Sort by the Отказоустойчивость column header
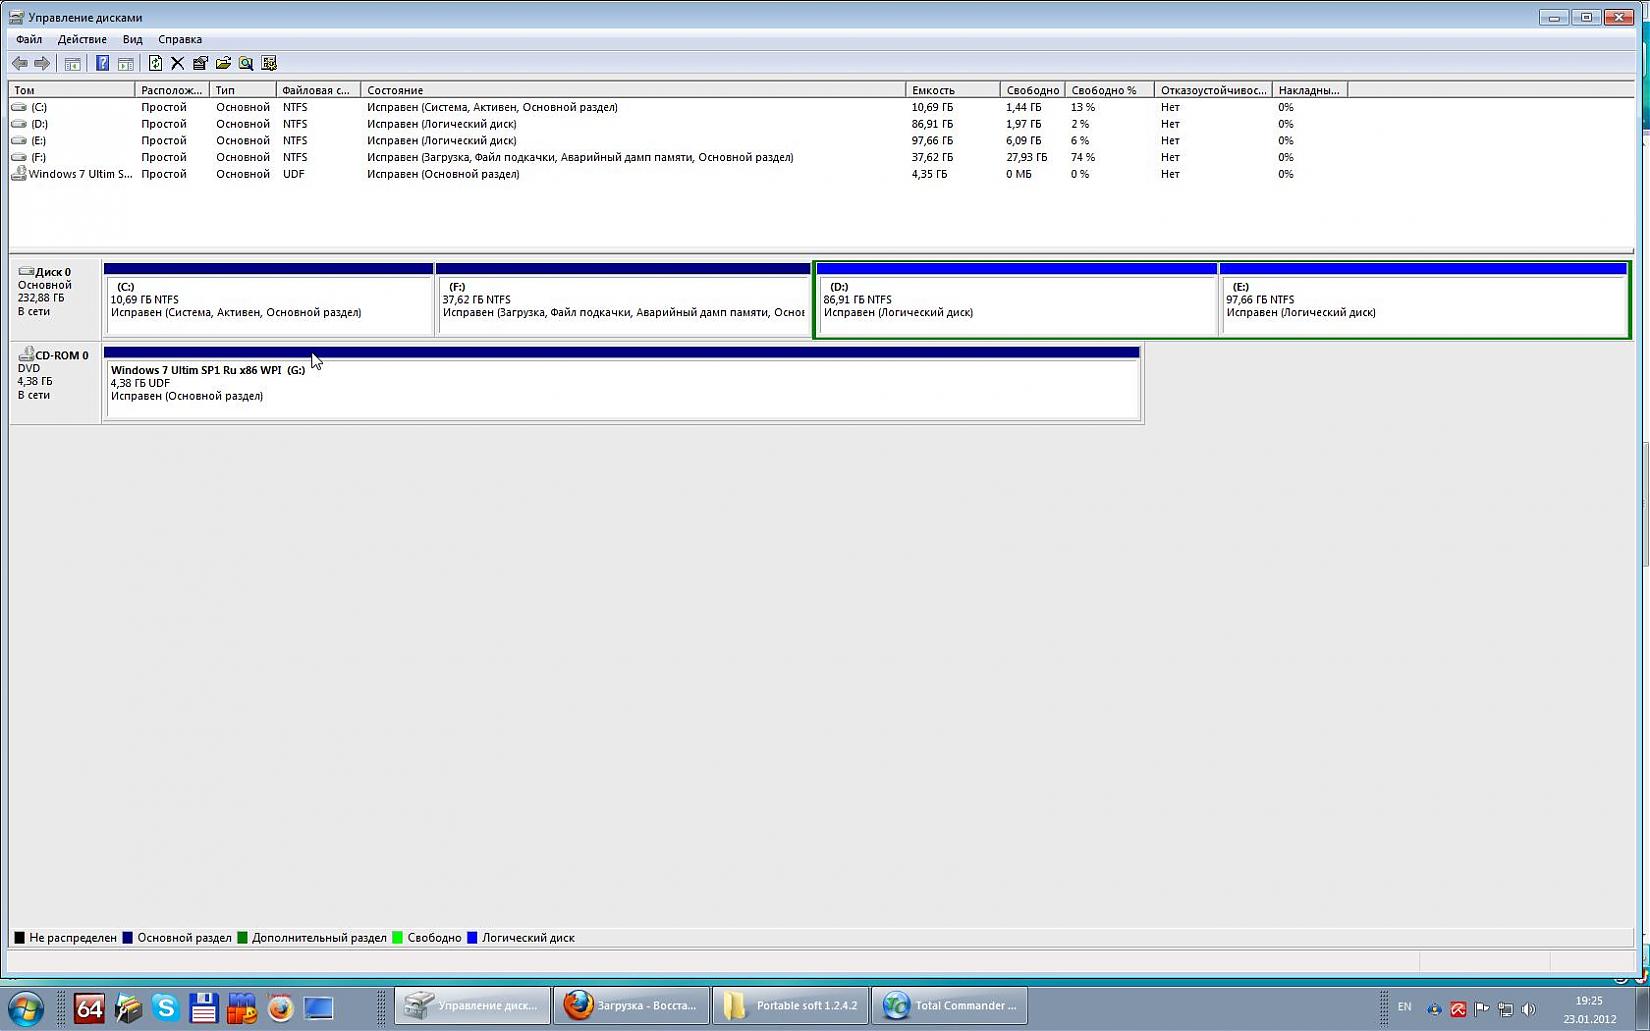1650x1031 pixels. tap(1213, 90)
